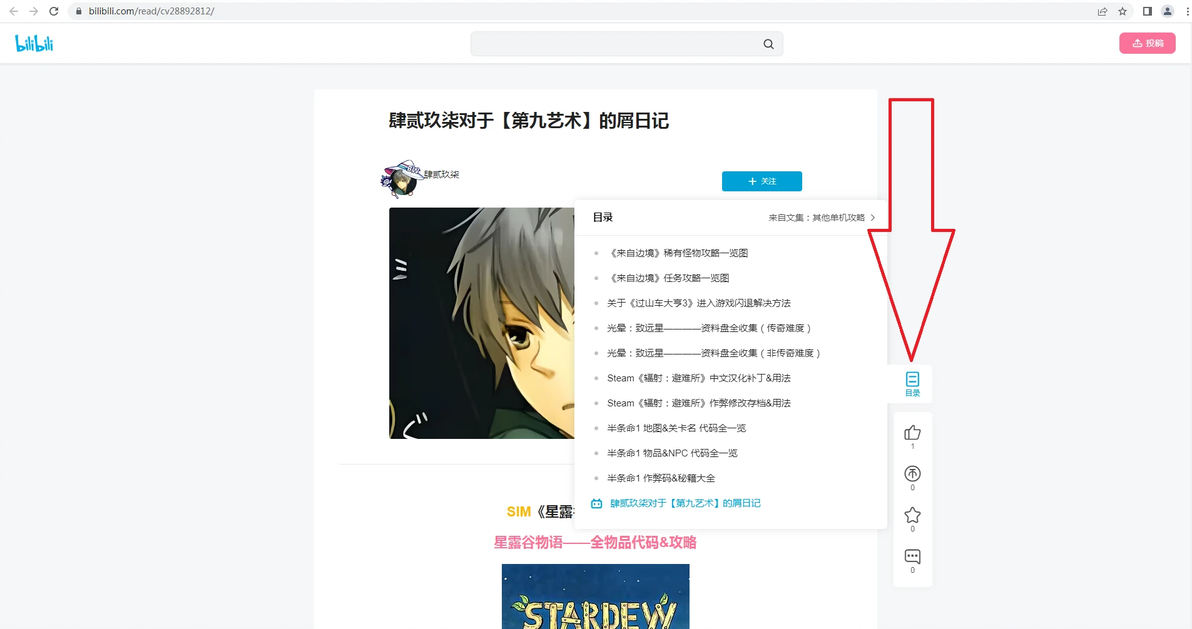Screen dimensions: 1192x629
Task: Click the Stardew Valley cover image
Action: [595, 596]
